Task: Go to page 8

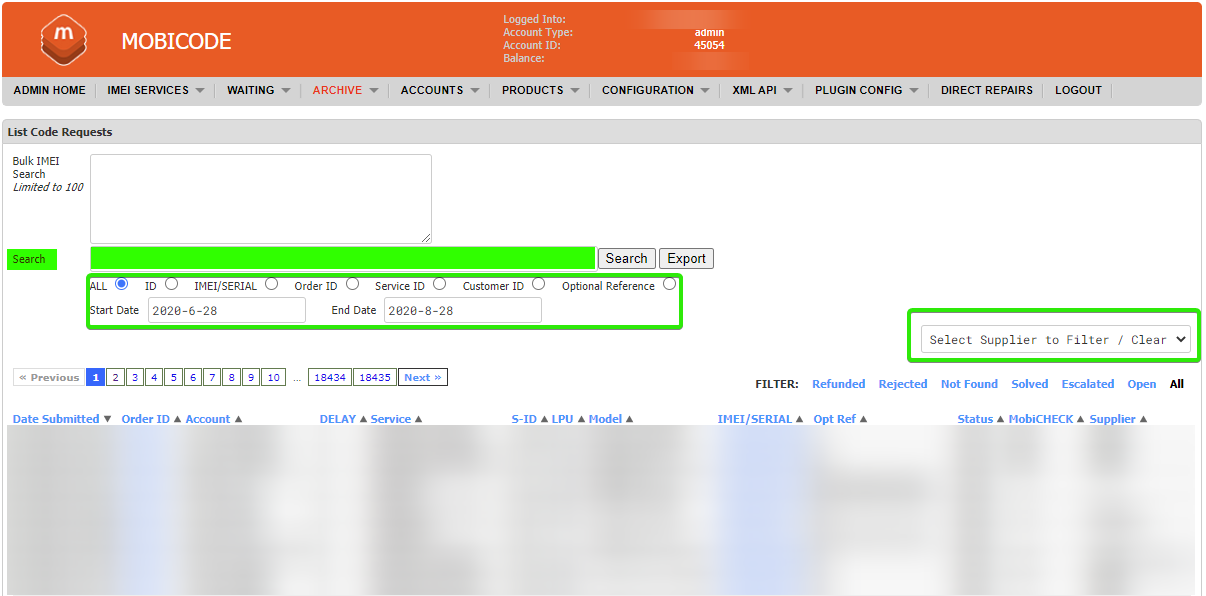Action: pyautogui.click(x=231, y=377)
